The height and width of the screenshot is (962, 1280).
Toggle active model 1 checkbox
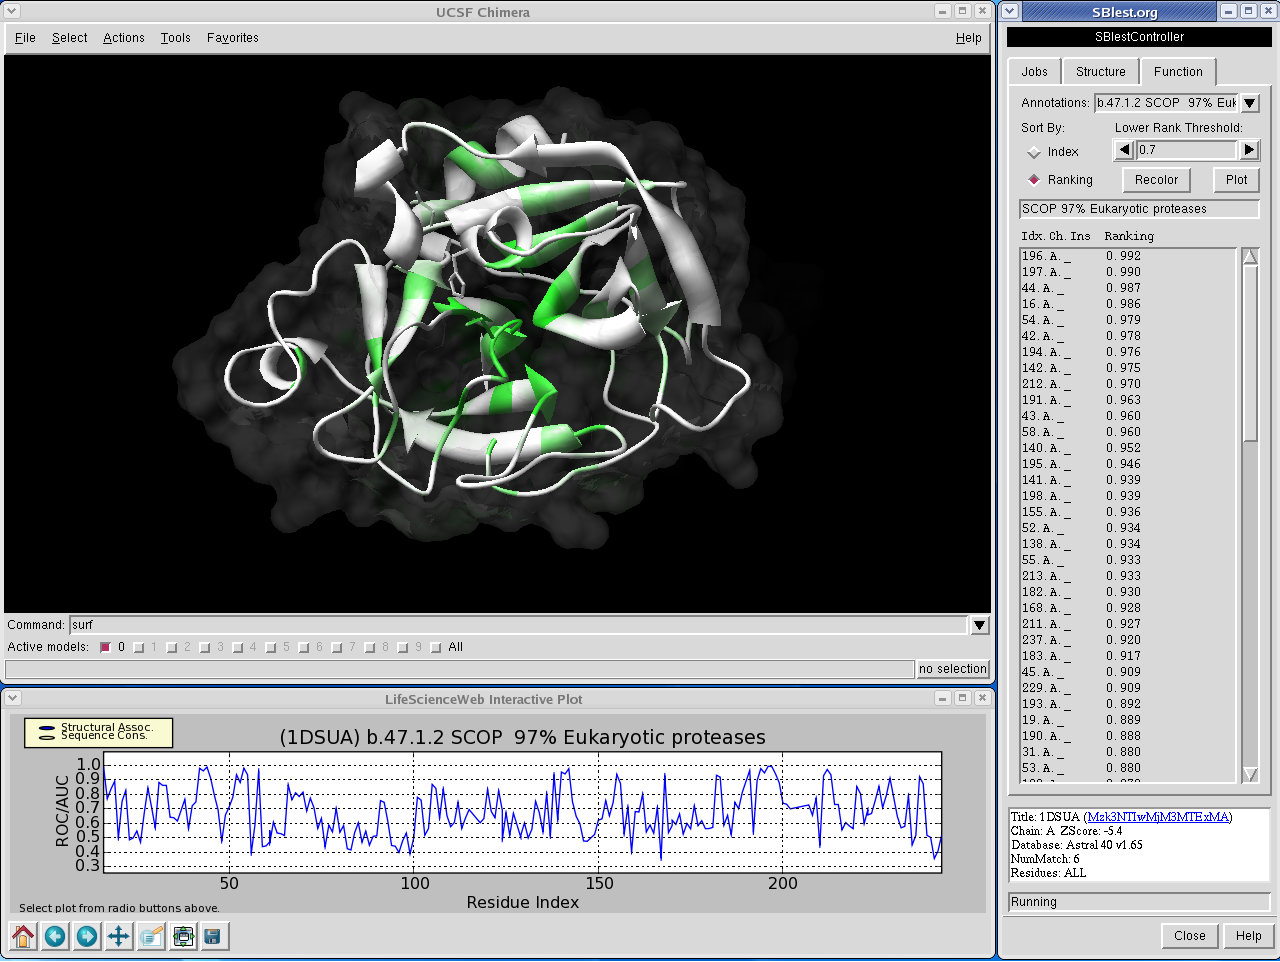[x=138, y=647]
